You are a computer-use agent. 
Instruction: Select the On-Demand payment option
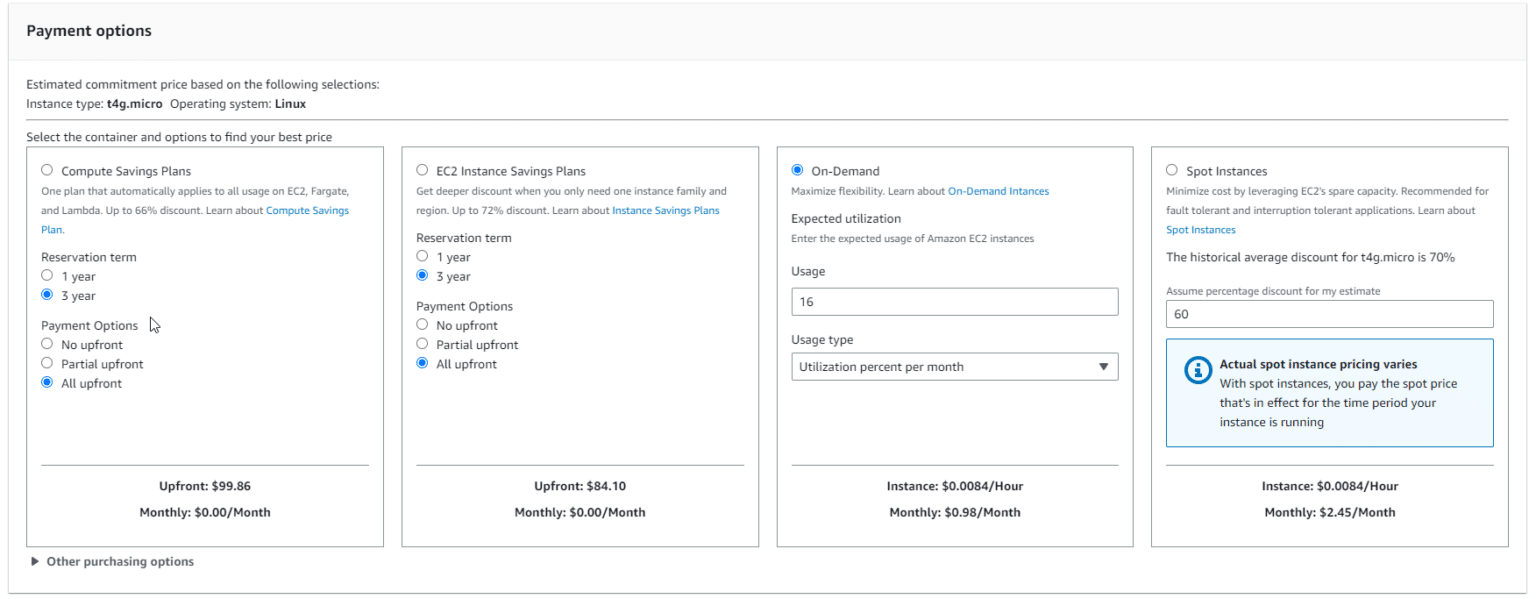(x=797, y=171)
